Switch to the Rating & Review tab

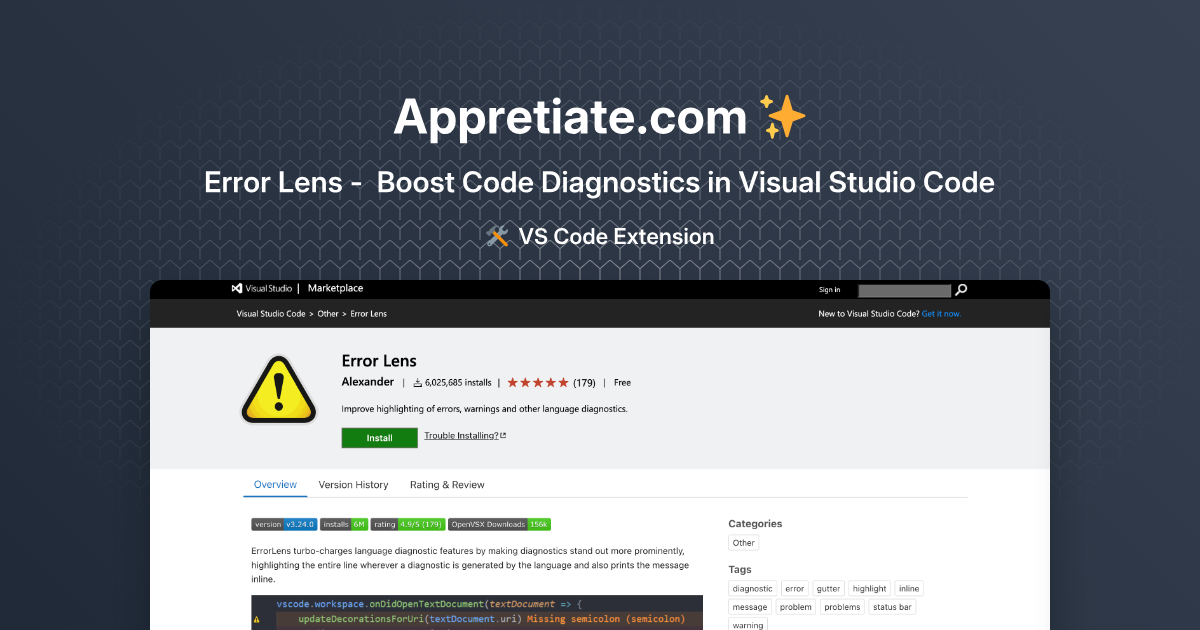tap(447, 485)
